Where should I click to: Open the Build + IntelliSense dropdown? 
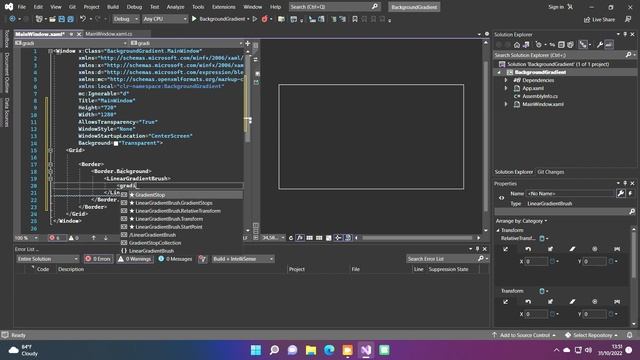(x=242, y=259)
